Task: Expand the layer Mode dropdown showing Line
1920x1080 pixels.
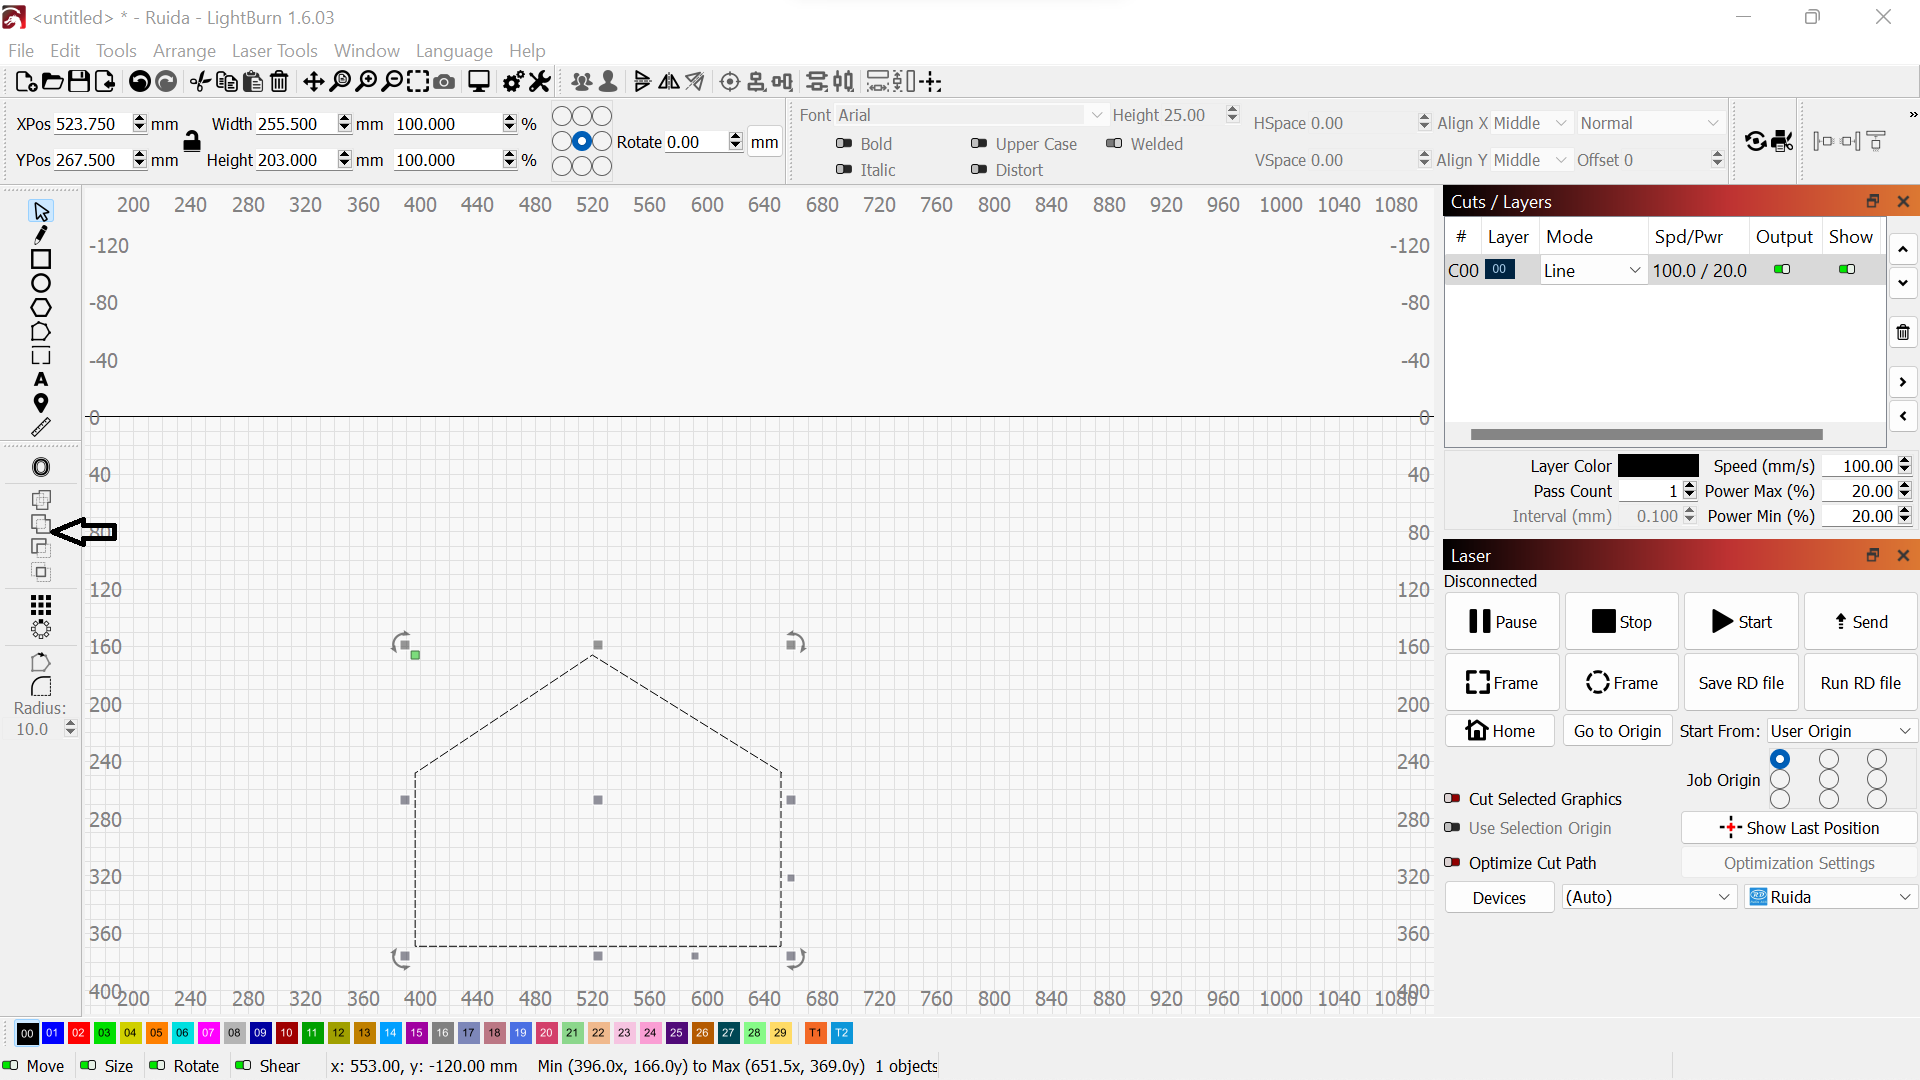Action: tap(1592, 270)
